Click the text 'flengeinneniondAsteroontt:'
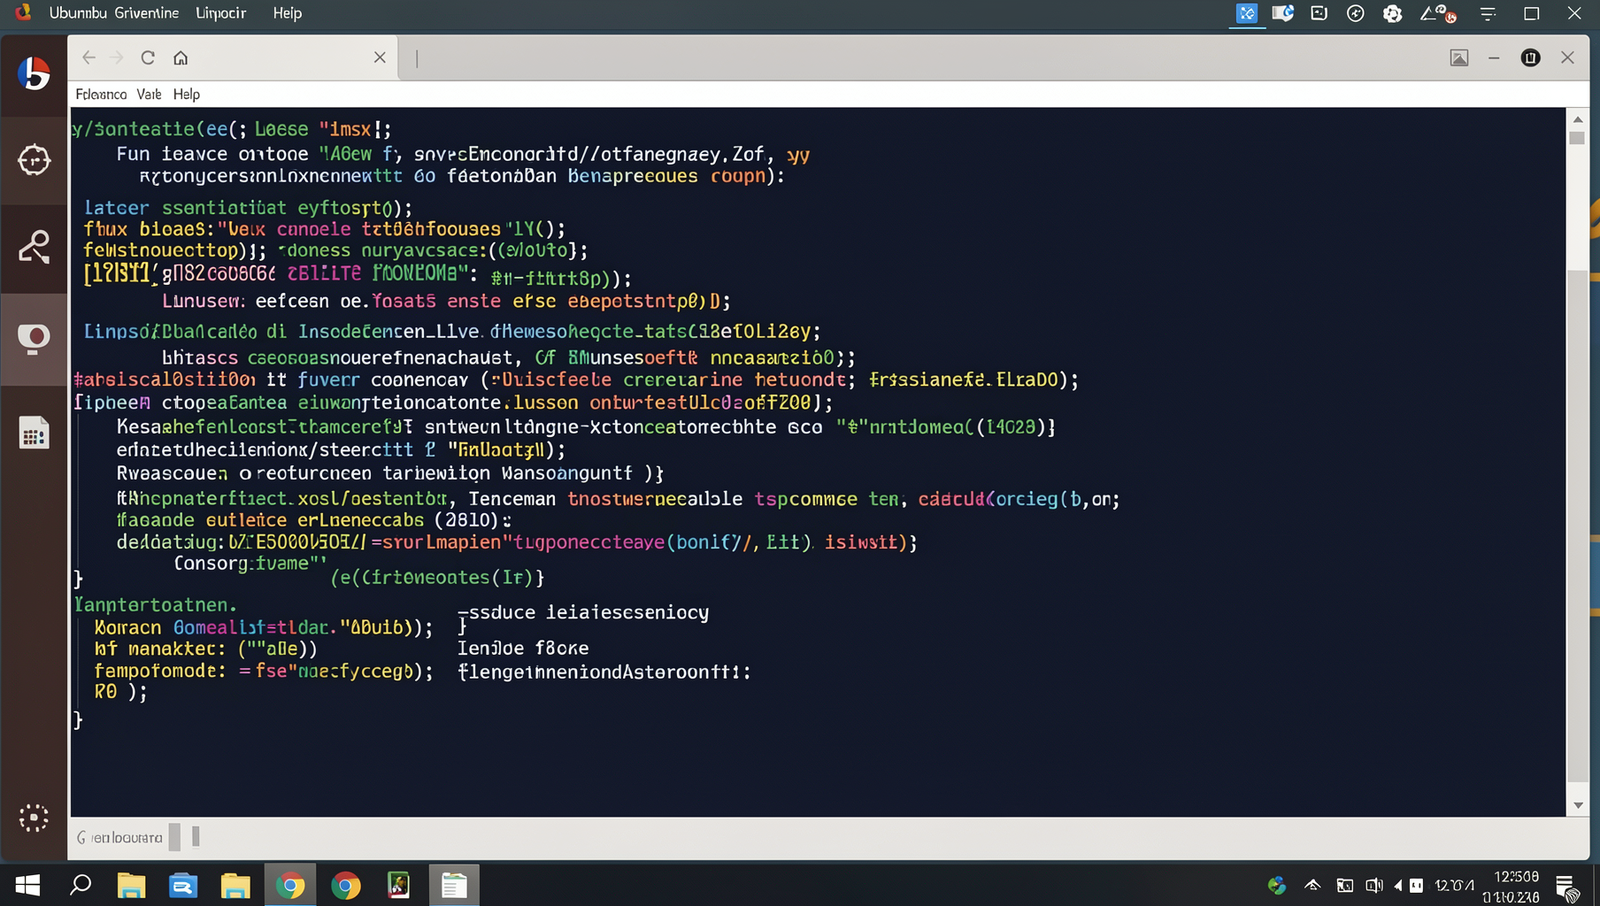The width and height of the screenshot is (1600, 906). [x=604, y=672]
